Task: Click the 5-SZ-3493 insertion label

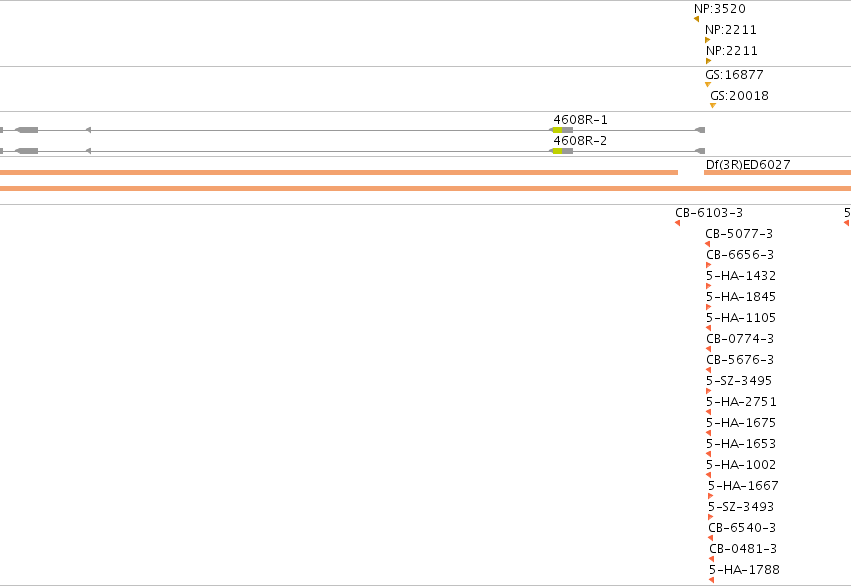Action: (x=741, y=506)
